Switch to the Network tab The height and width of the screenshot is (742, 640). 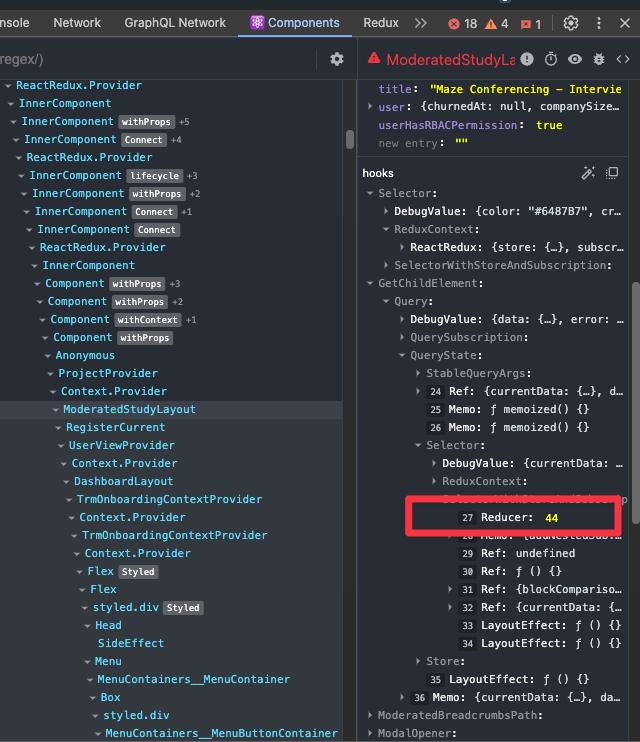pyautogui.click(x=77, y=23)
